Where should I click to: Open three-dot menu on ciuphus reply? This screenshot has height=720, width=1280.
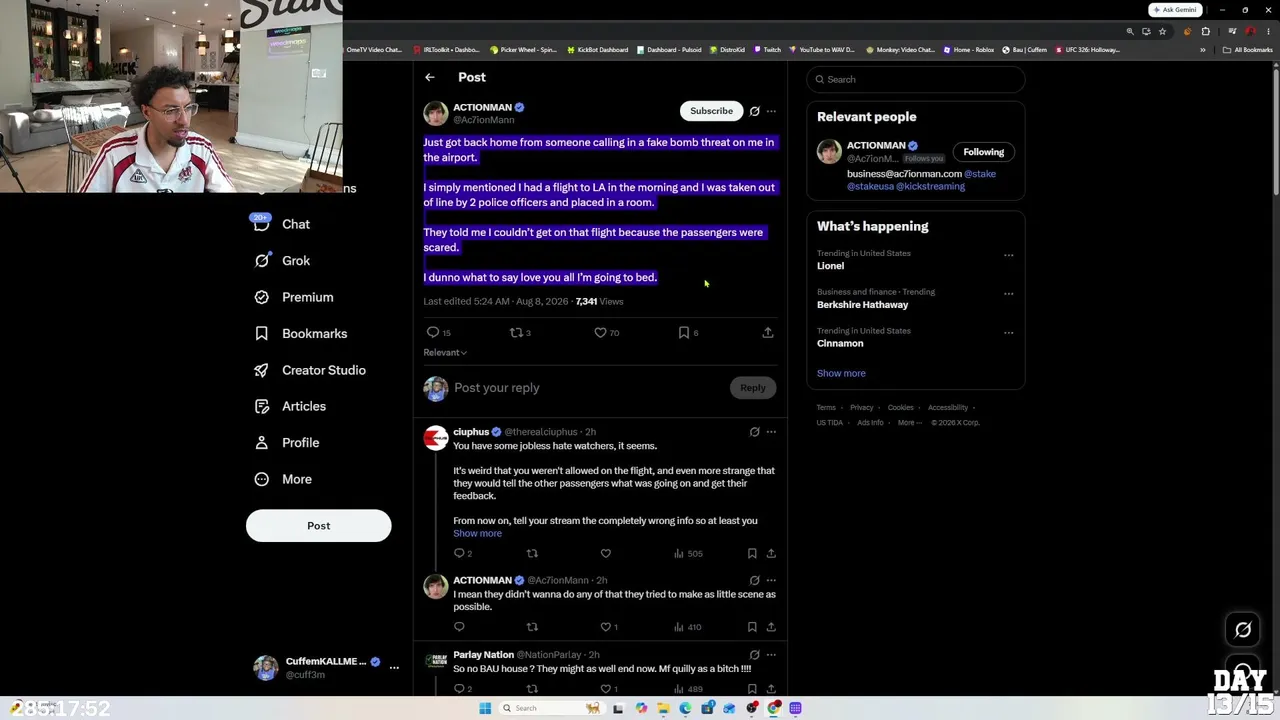(771, 432)
